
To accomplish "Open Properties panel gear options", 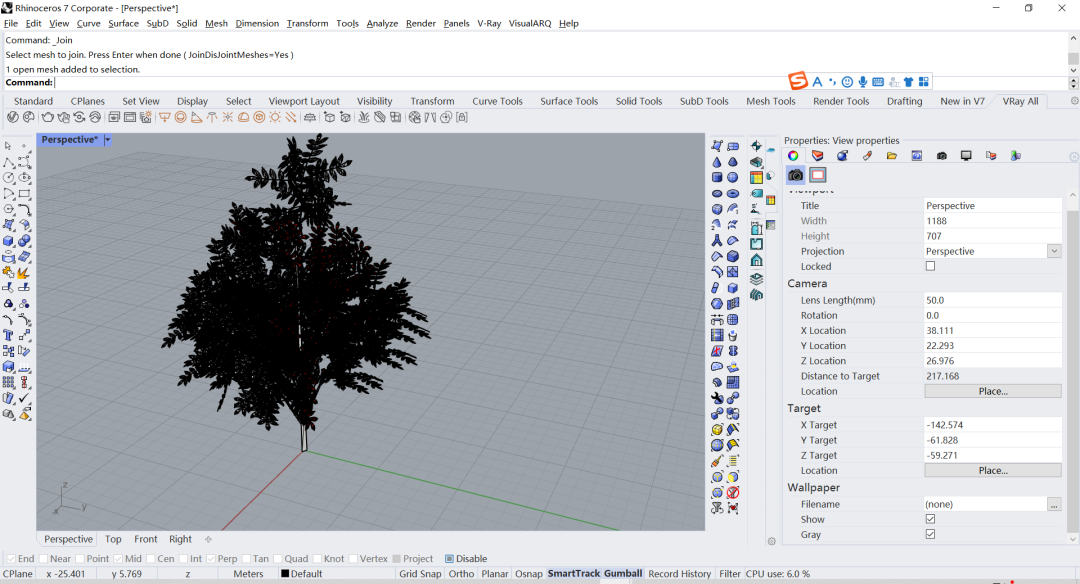I will (1074, 156).
